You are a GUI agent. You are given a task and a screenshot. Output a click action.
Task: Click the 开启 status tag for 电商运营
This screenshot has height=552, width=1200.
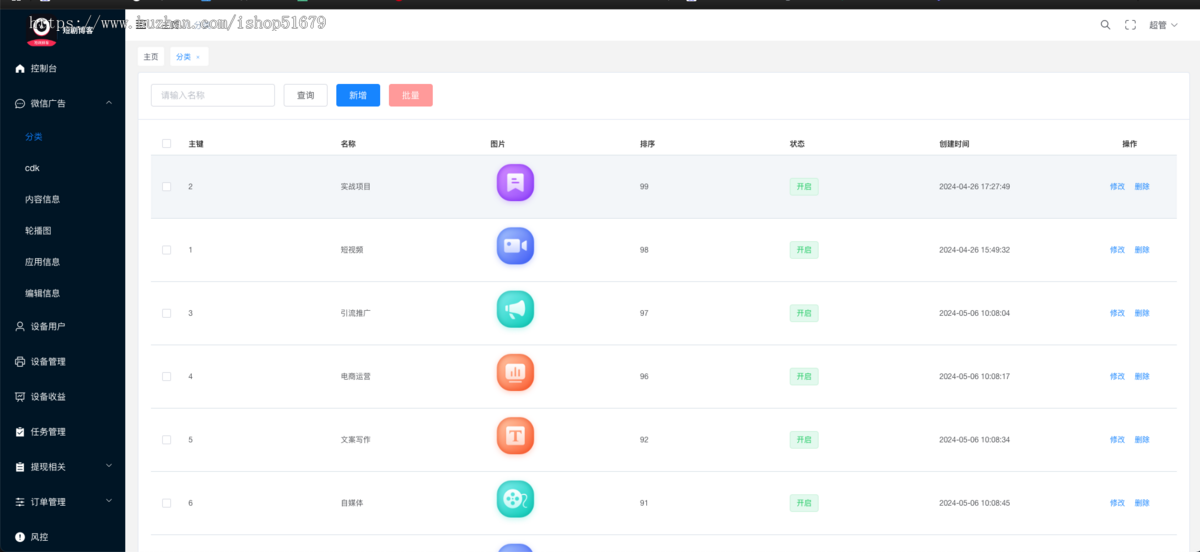[804, 376]
